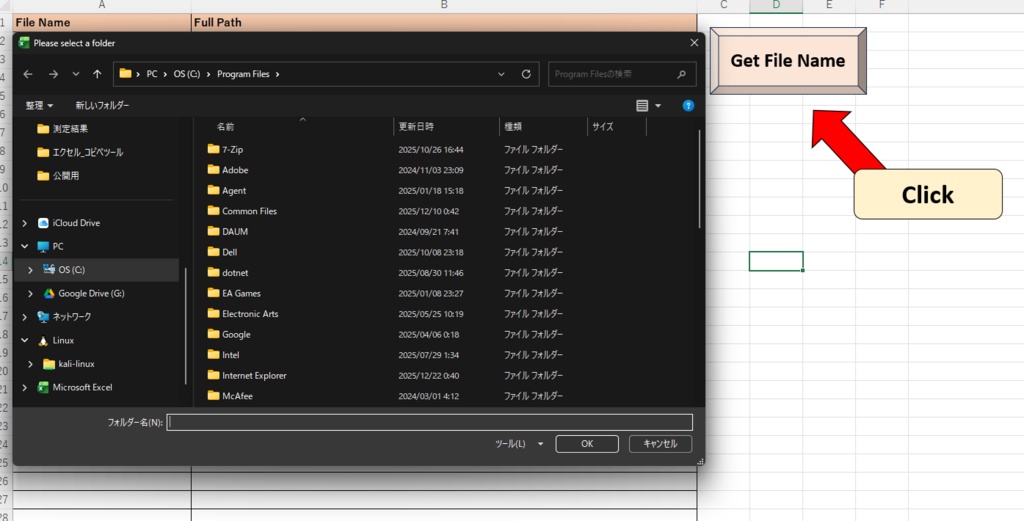Select the iCloud Drive icon
This screenshot has height=521, width=1024.
click(43, 223)
